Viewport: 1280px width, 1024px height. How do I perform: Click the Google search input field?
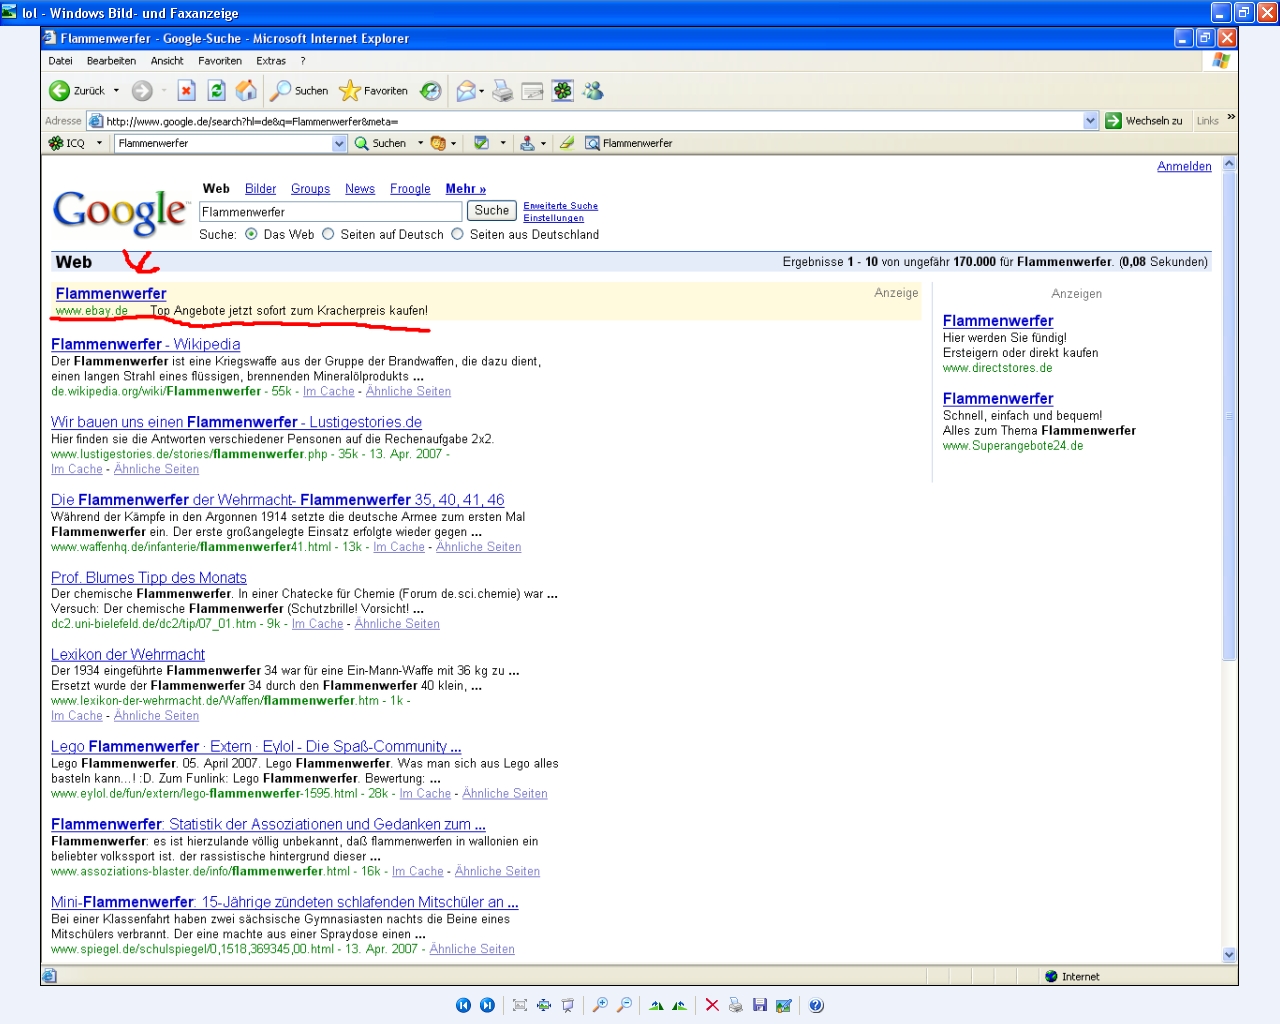(x=330, y=212)
